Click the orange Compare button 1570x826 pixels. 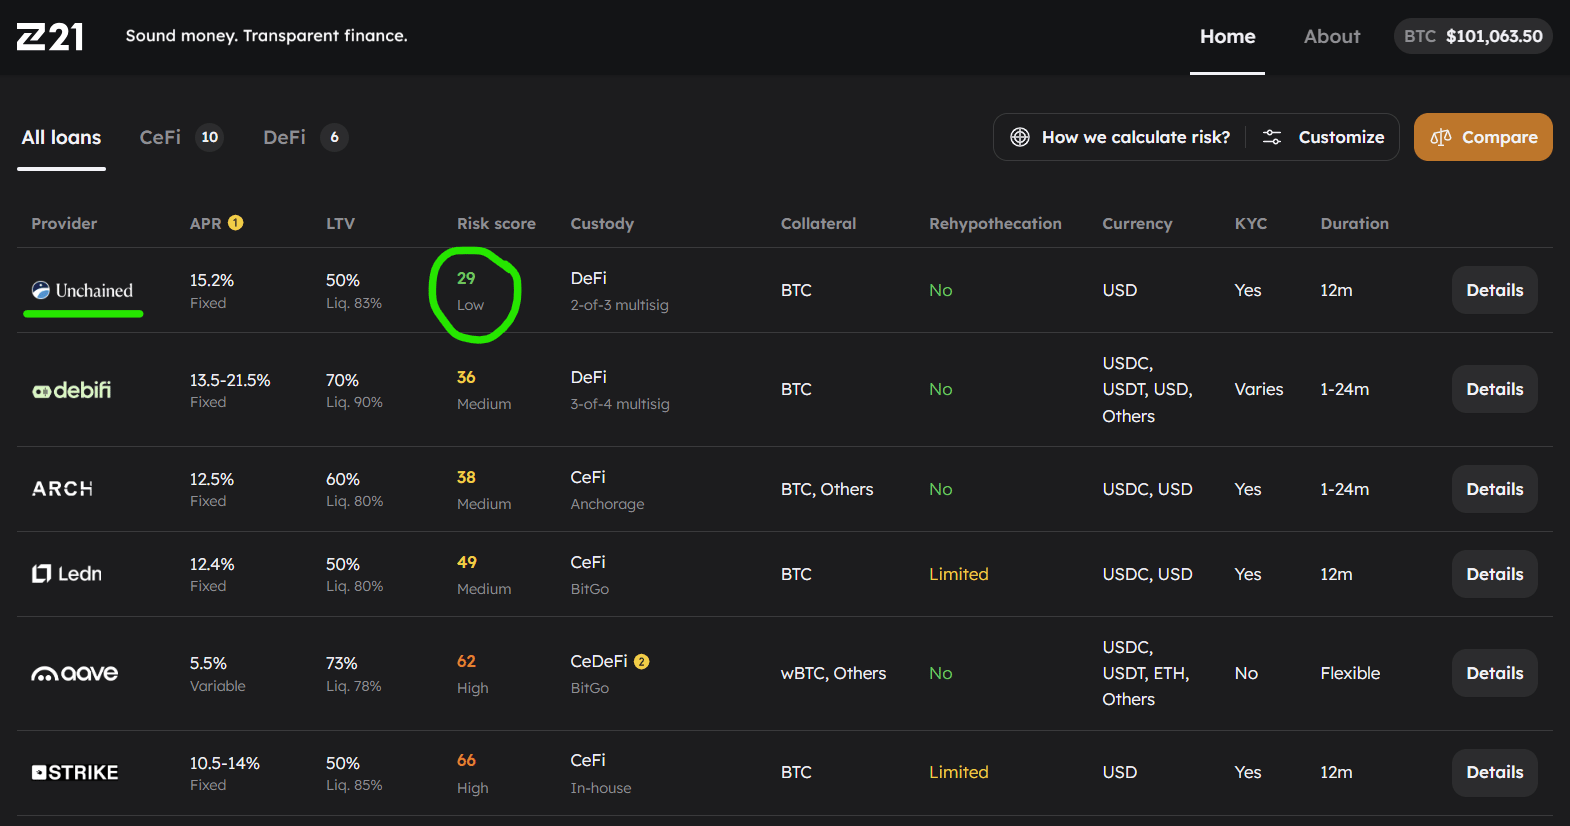[x=1483, y=137]
